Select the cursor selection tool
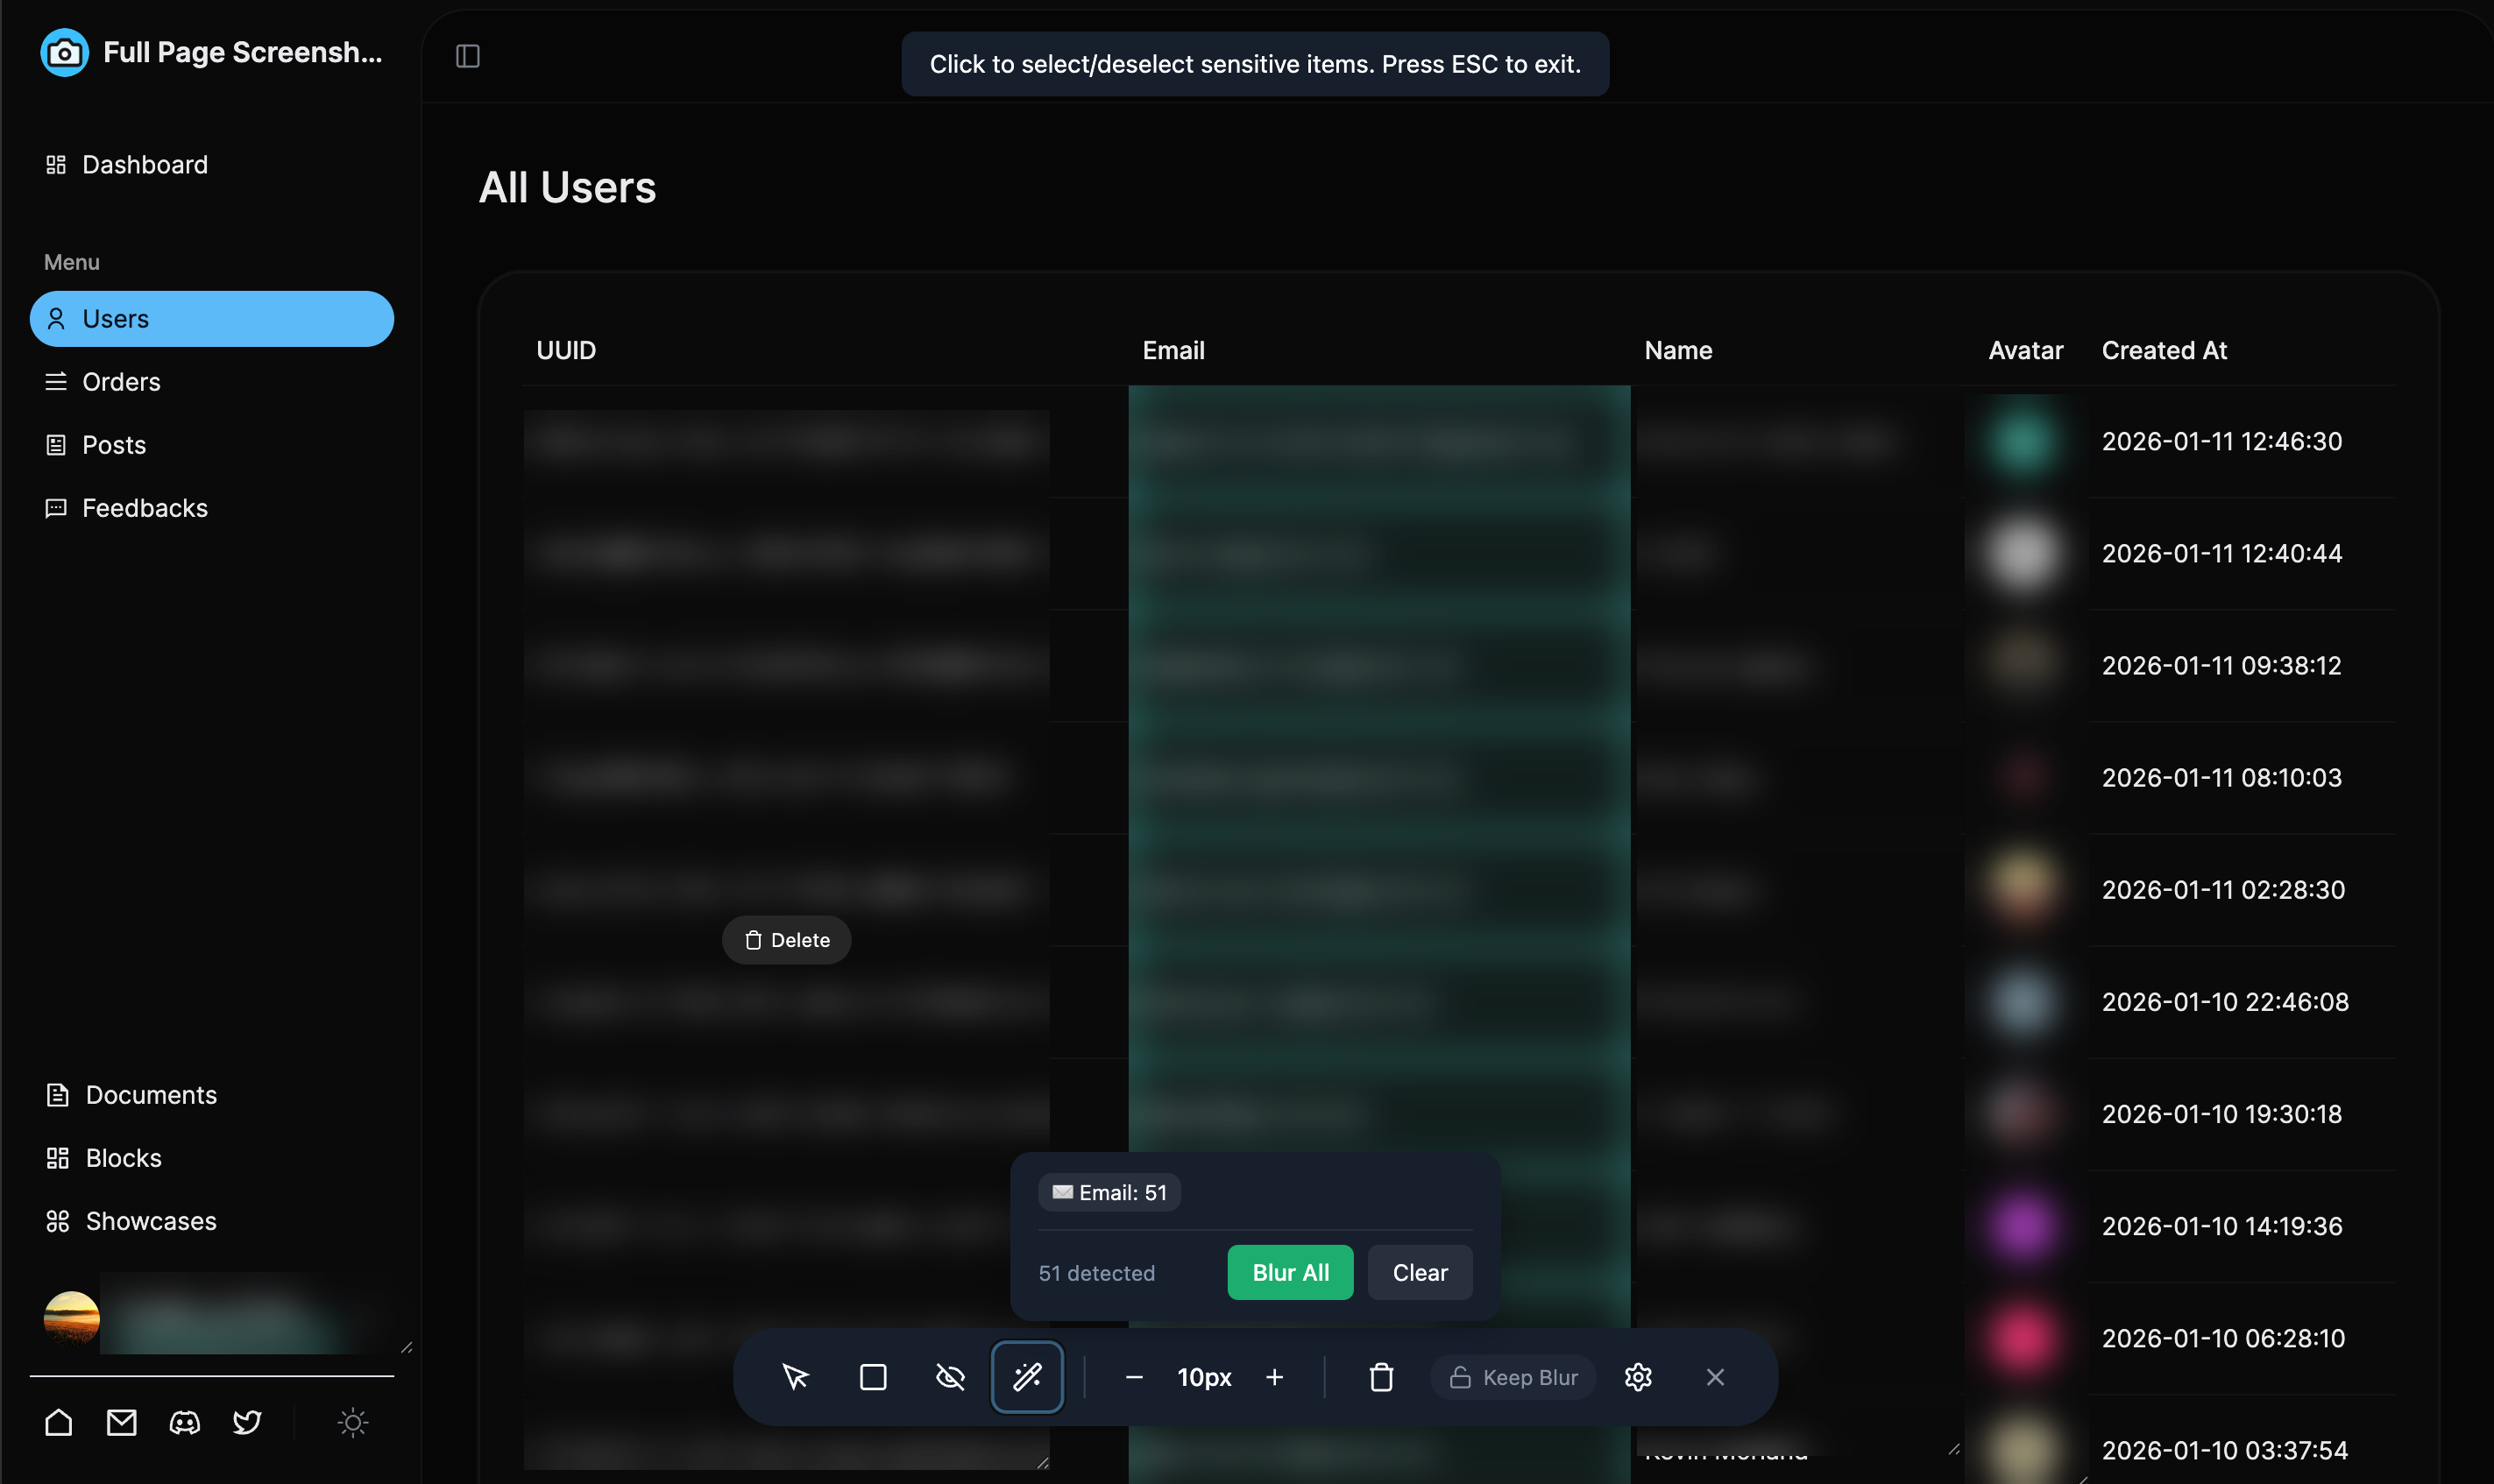This screenshot has width=2494, height=1484. [795, 1376]
